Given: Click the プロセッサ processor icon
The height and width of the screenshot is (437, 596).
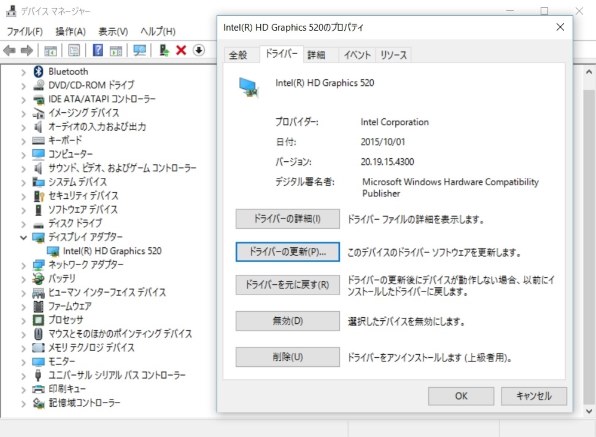Looking at the screenshot, I should [x=38, y=320].
